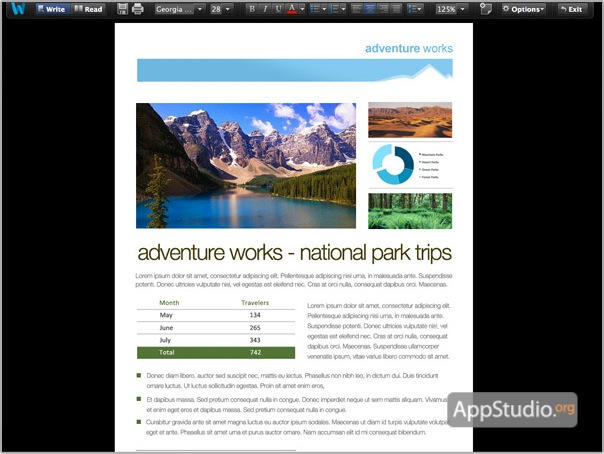Toggle italic formatting
Viewport: 604px width, 454px height.
pos(265,9)
